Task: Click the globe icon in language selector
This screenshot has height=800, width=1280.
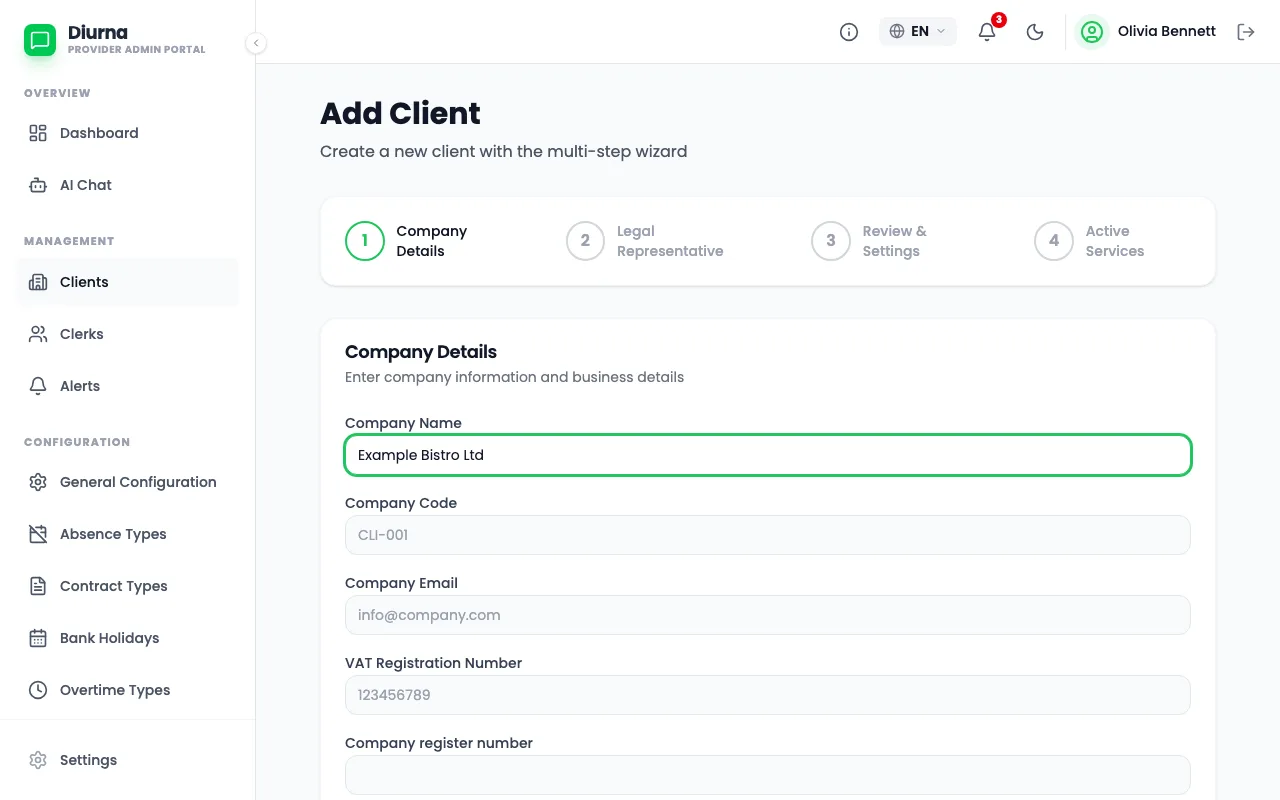Action: coord(897,31)
